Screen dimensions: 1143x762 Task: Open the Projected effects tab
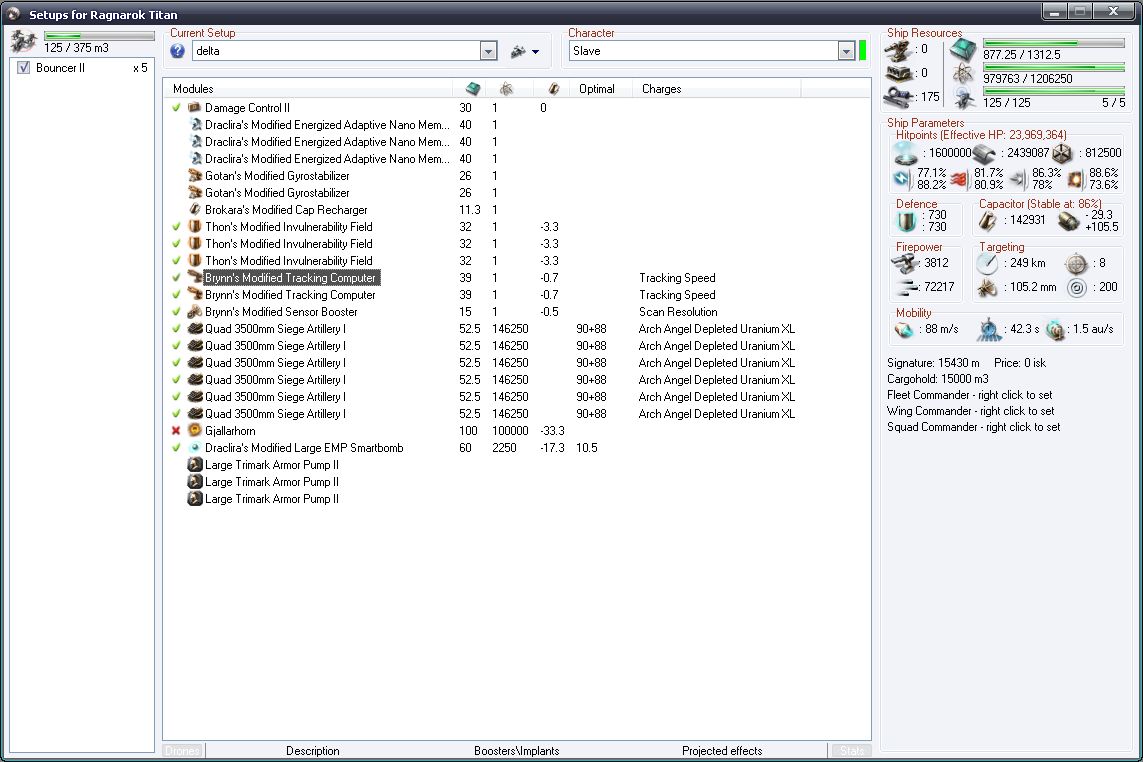pyautogui.click(x=722, y=751)
